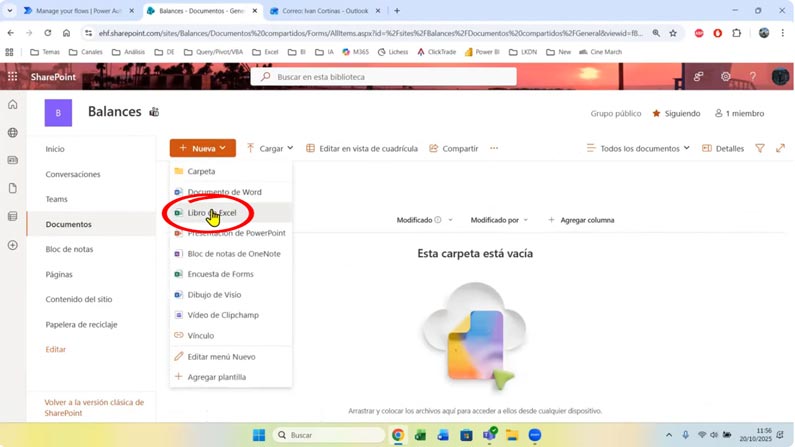
Task: Toggle the Detalles pane
Action: [x=723, y=148]
